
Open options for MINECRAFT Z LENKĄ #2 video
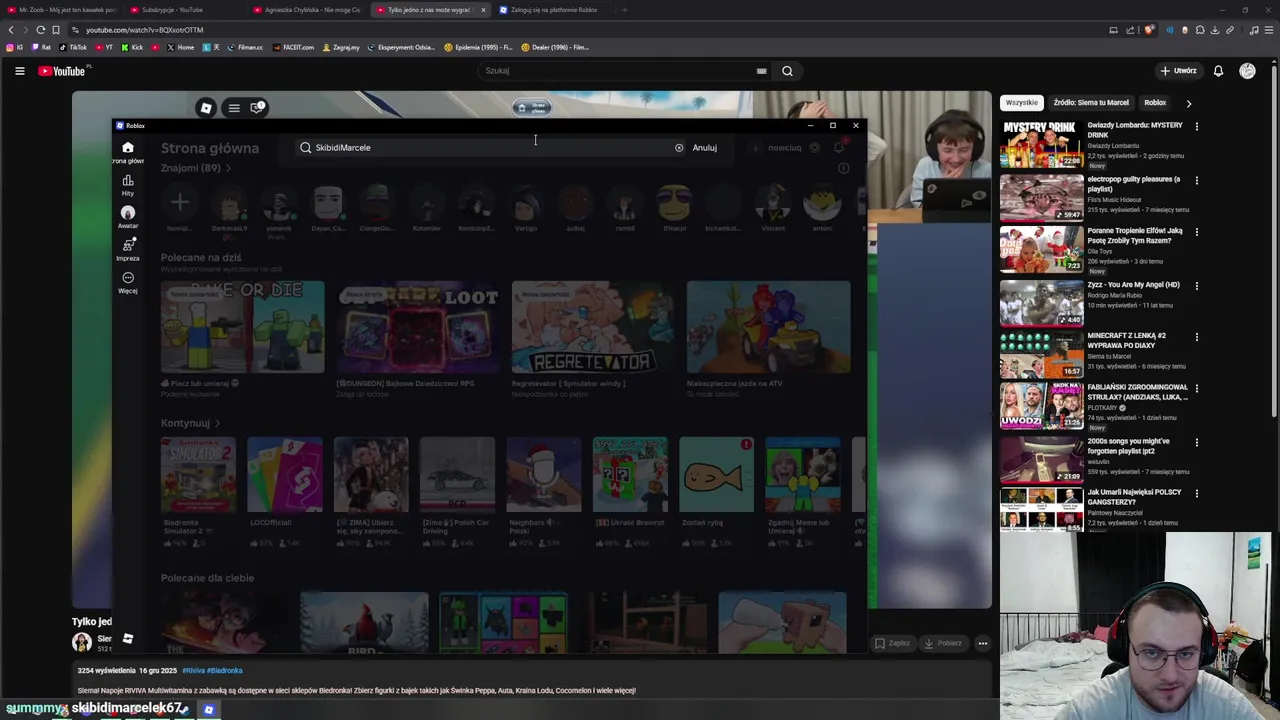tap(1196, 337)
